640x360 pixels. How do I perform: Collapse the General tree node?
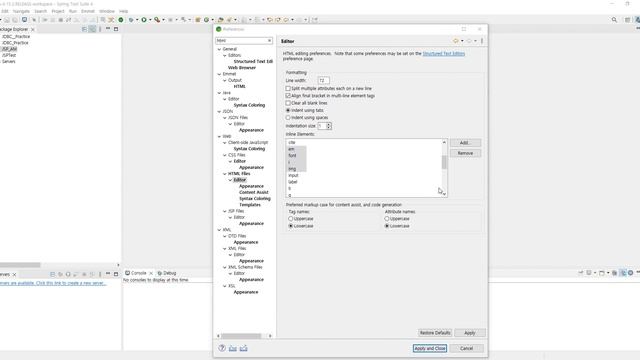(219, 49)
